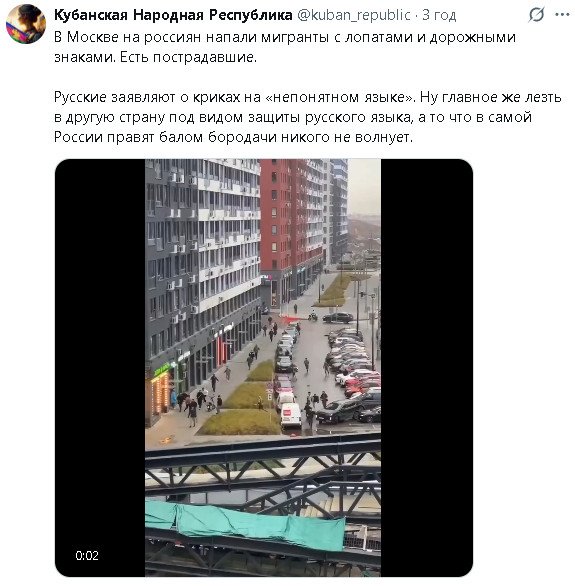Click the row of parked cars in video
Screen dimensions: 575x586
pyautogui.click(x=355, y=370)
